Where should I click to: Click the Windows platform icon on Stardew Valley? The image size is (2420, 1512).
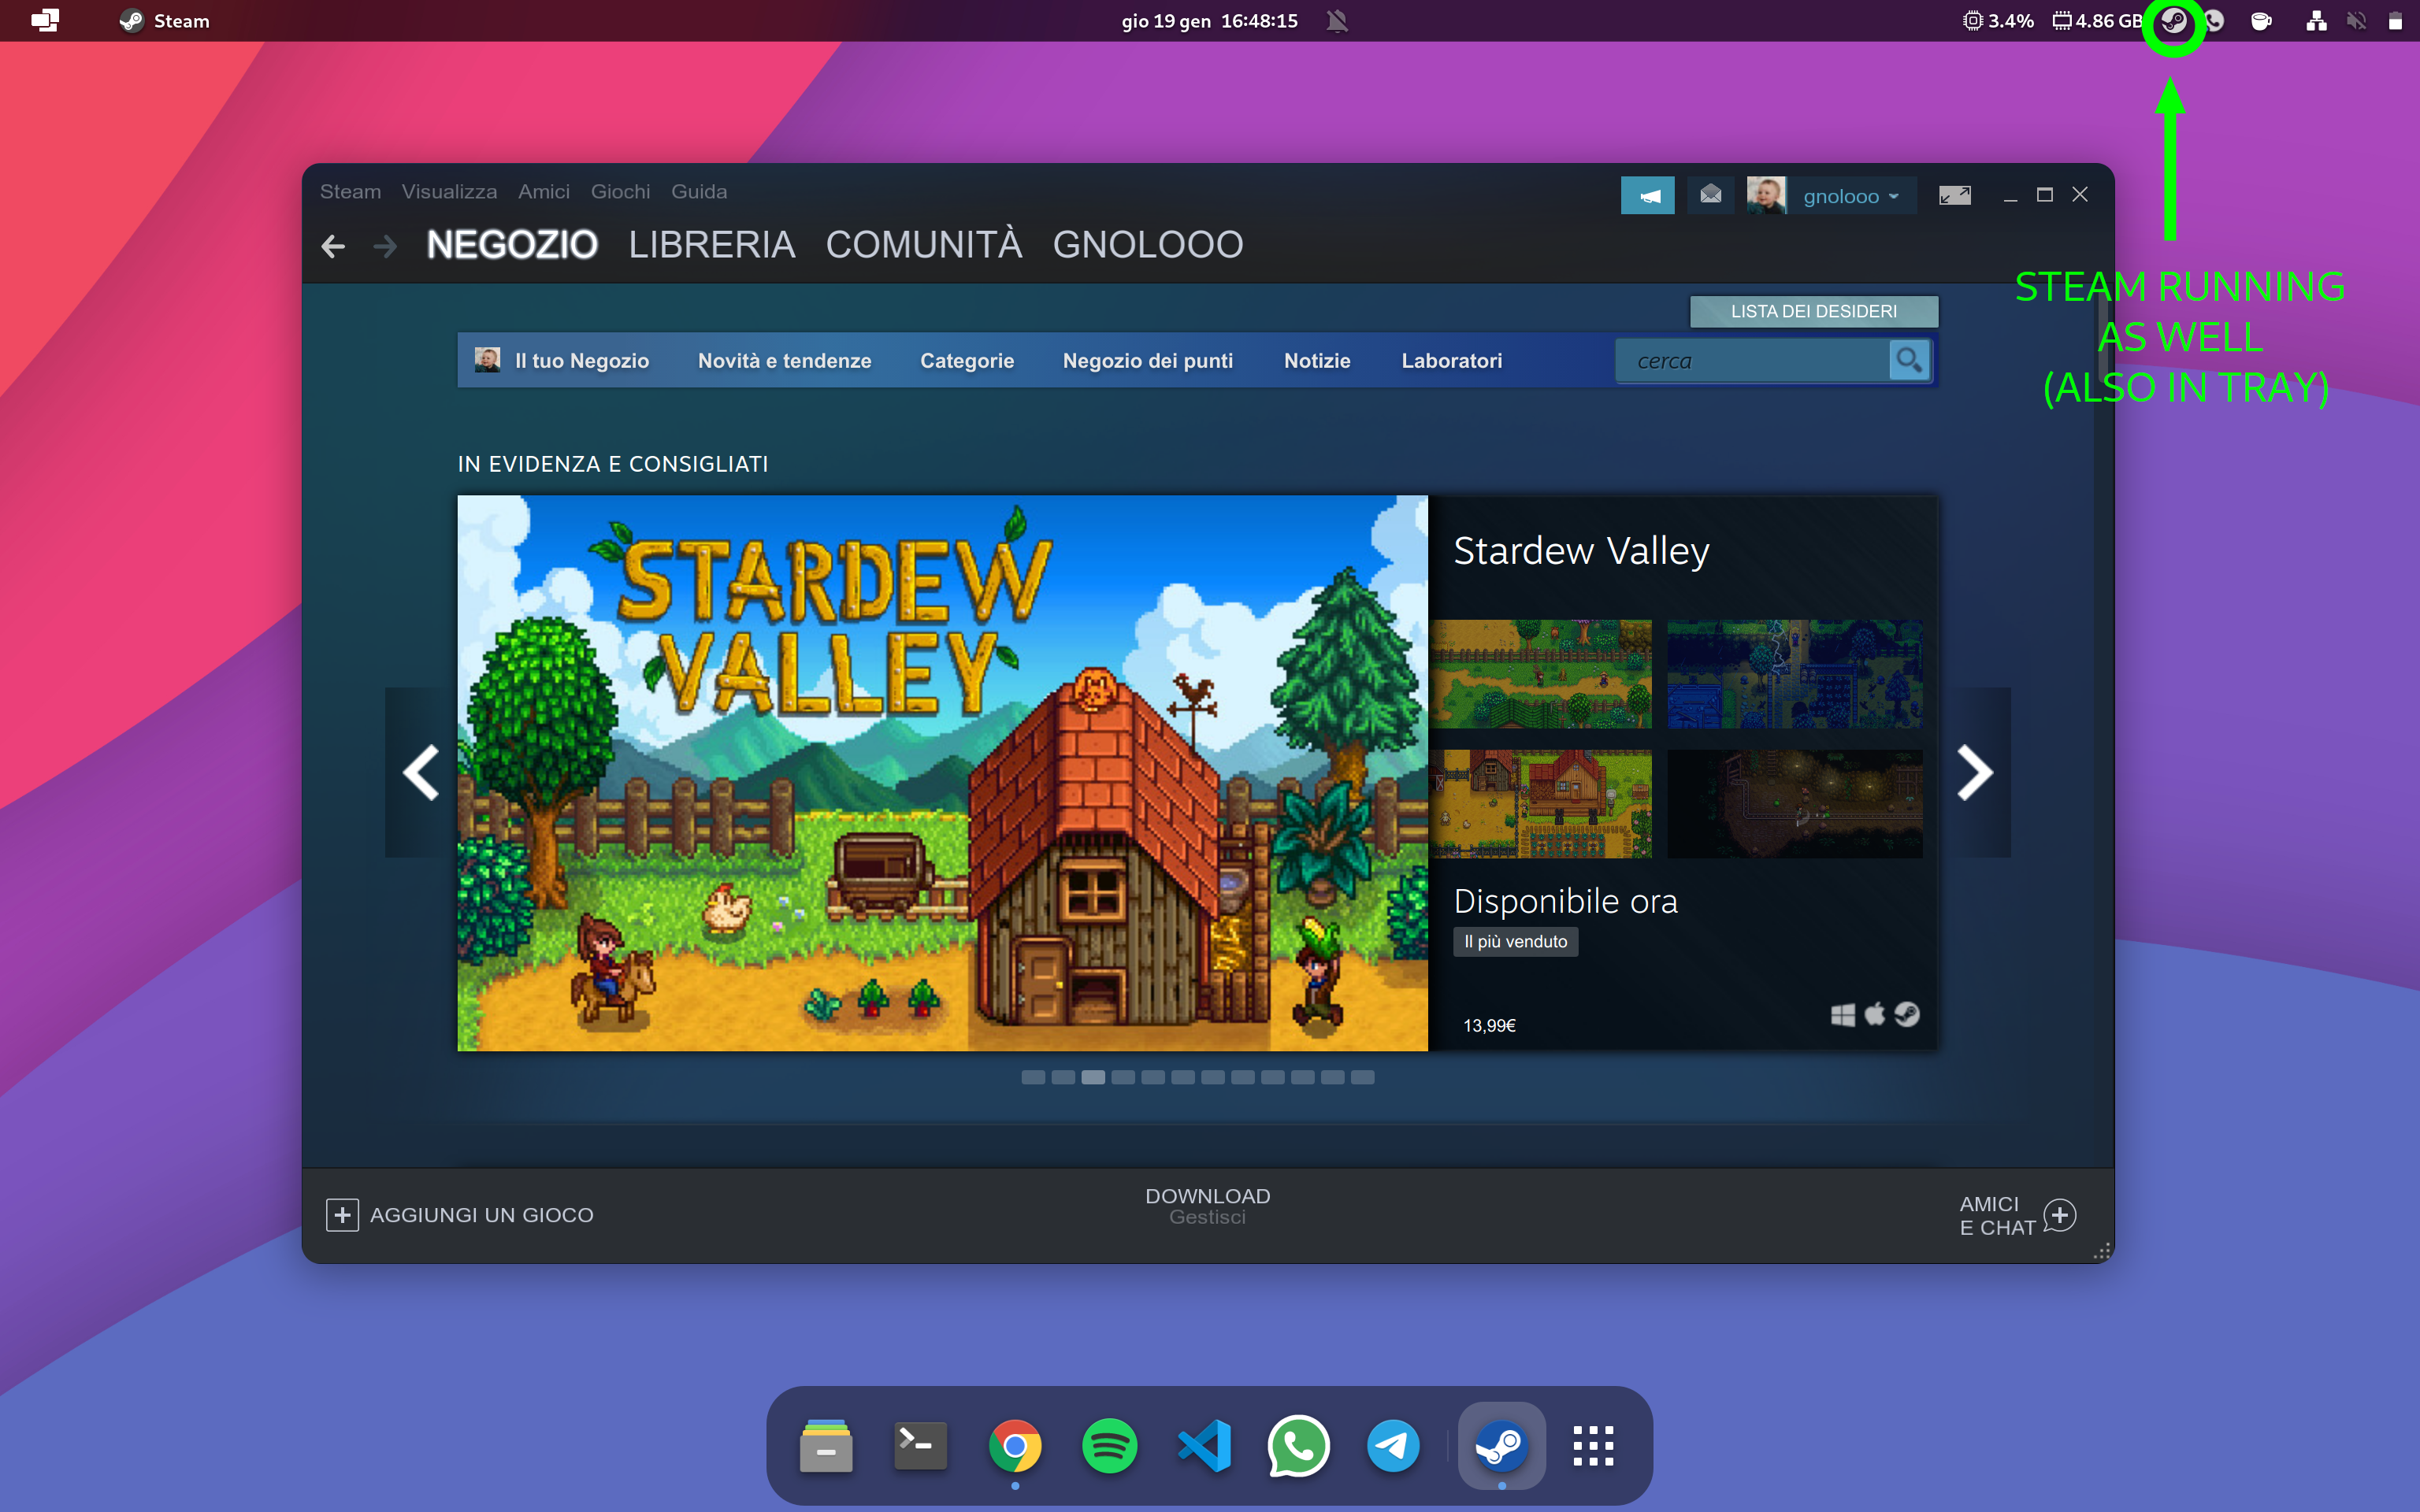click(x=1842, y=1015)
